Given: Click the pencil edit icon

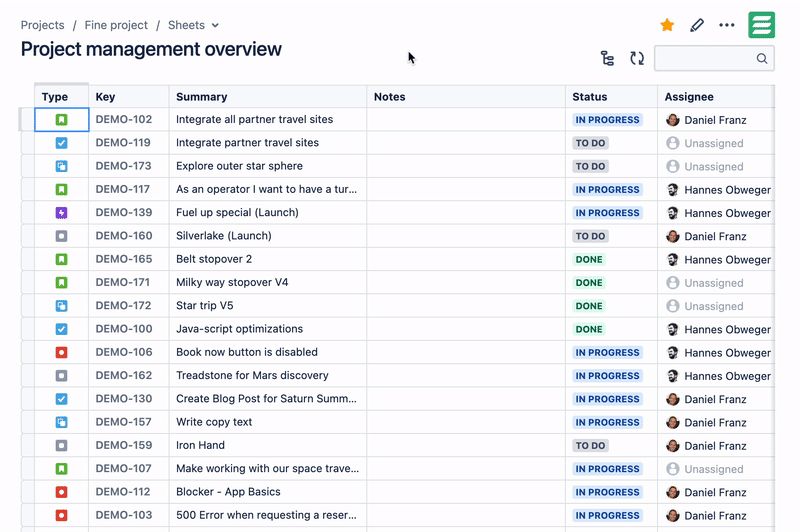Looking at the screenshot, I should coord(697,25).
